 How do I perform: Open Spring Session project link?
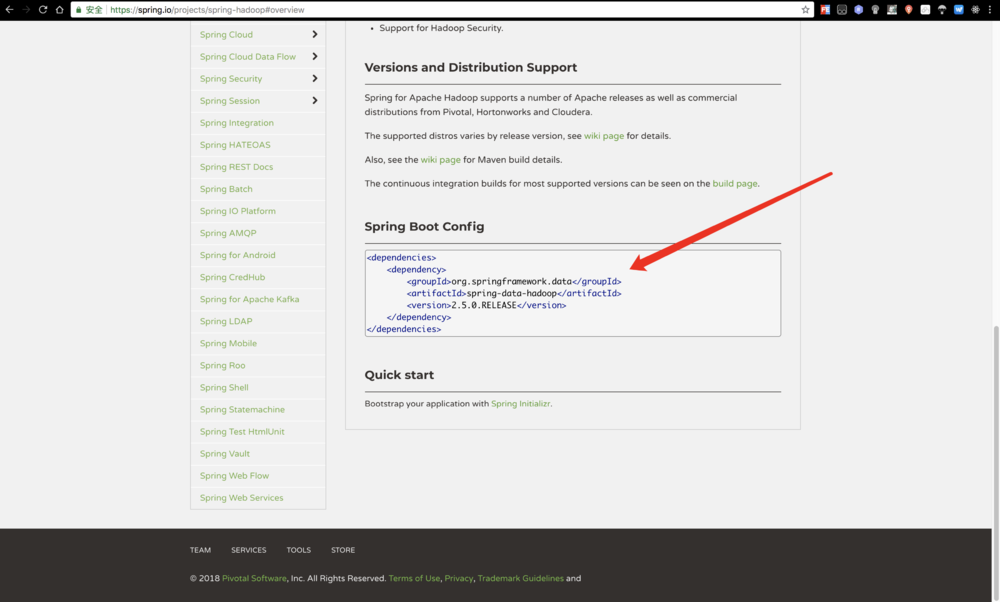230,101
